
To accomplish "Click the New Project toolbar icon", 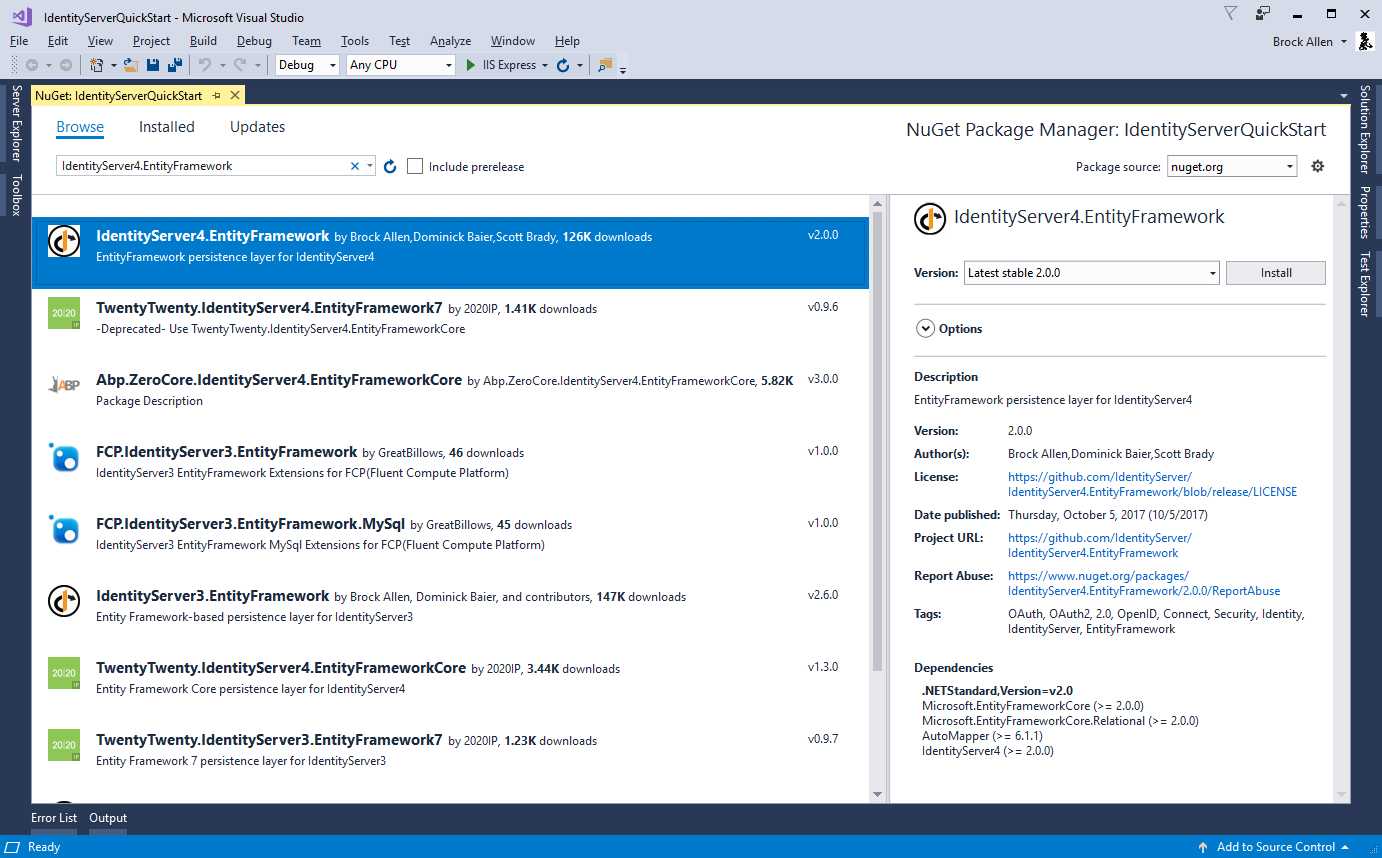I will pyautogui.click(x=97, y=65).
